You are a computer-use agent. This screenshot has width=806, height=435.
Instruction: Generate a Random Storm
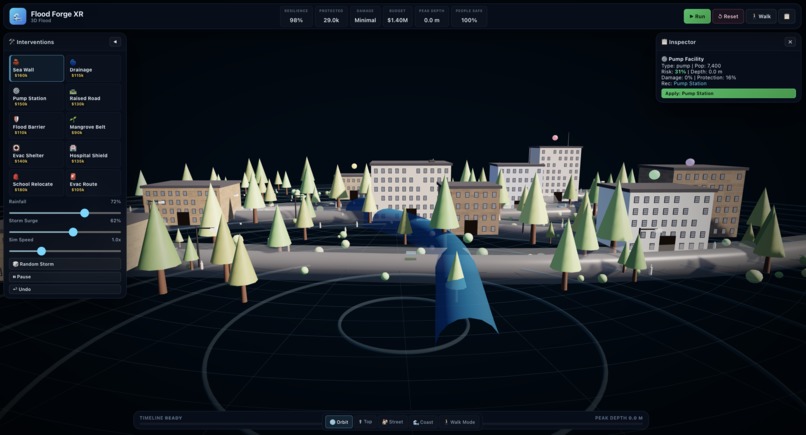point(65,264)
